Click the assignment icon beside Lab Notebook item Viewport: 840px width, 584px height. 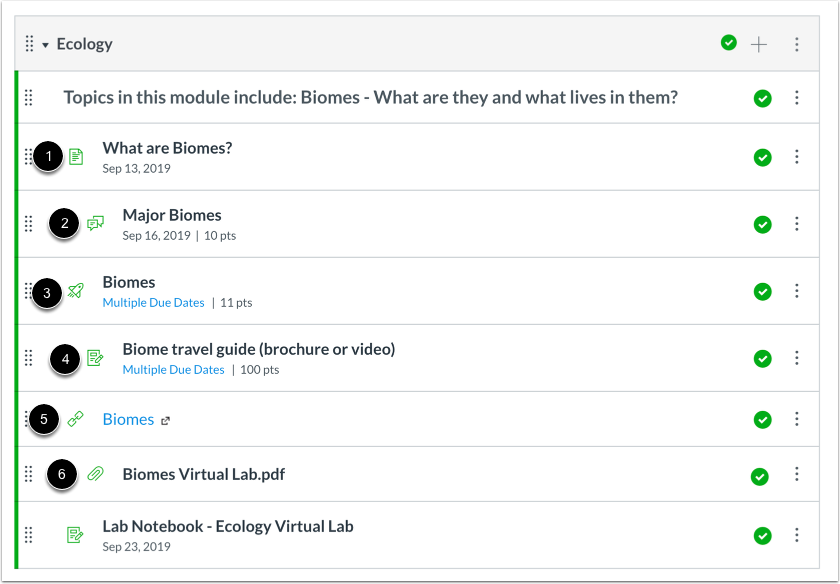pyautogui.click(x=75, y=534)
